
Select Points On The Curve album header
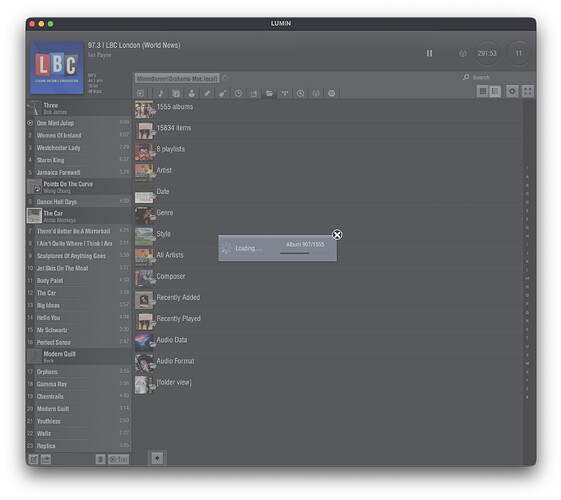point(79,187)
